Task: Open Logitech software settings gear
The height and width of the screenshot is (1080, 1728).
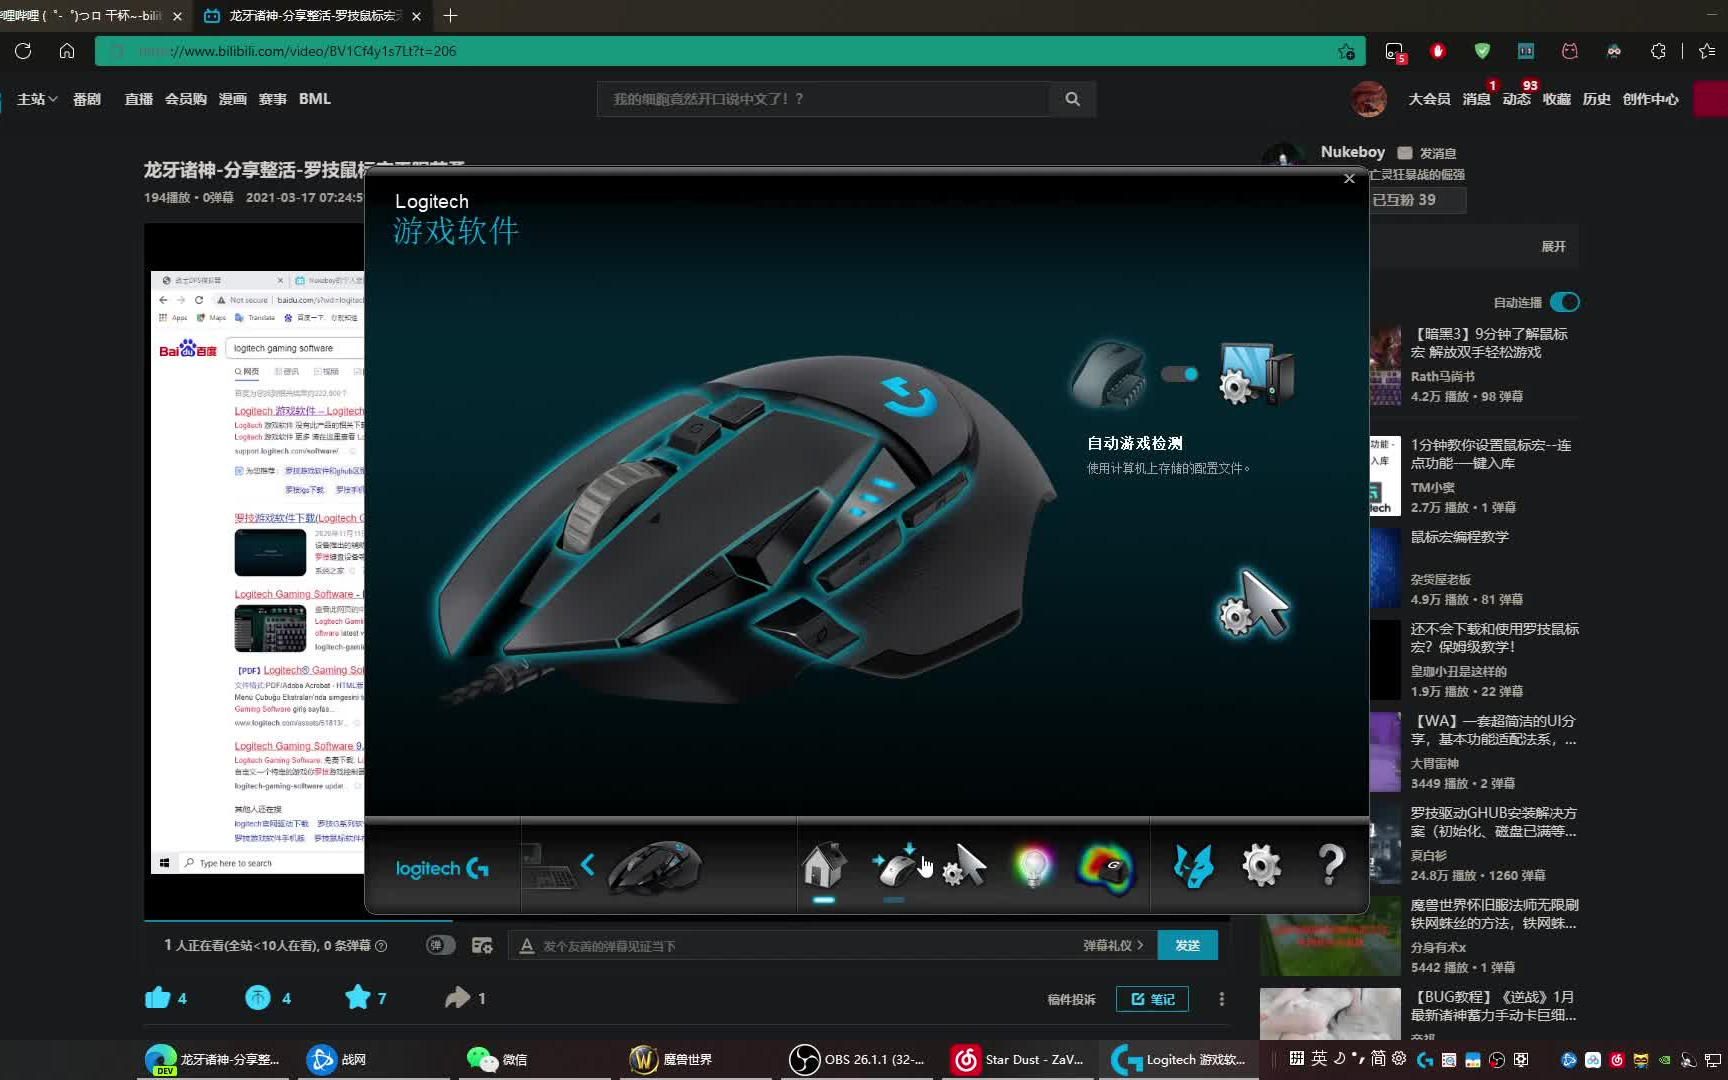Action: [1261, 866]
